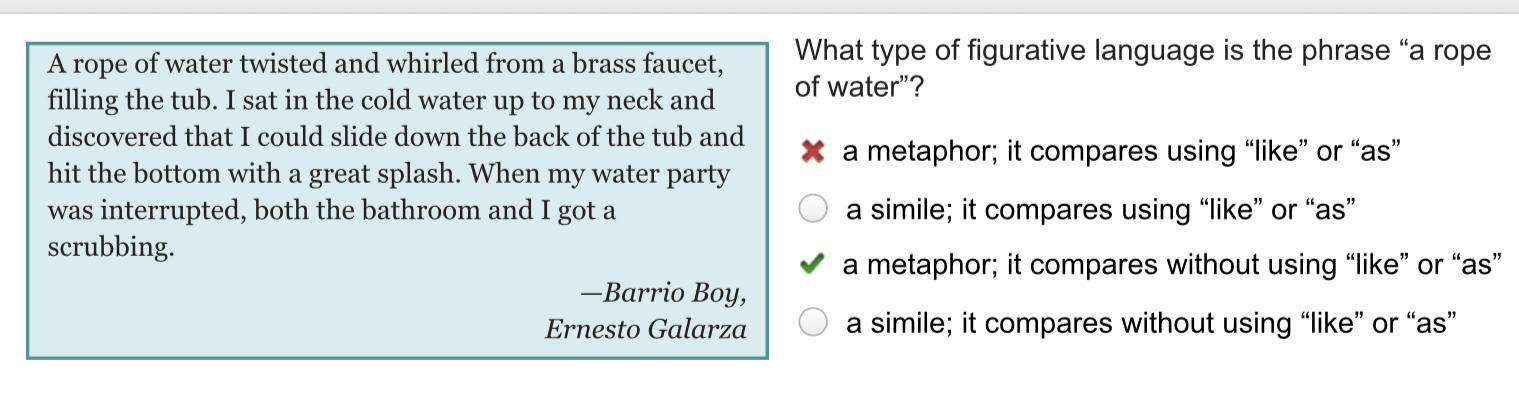This screenshot has height=414, width=1519.
Task: Click the word "scrubbing." in the passage
Action: [x=111, y=247]
